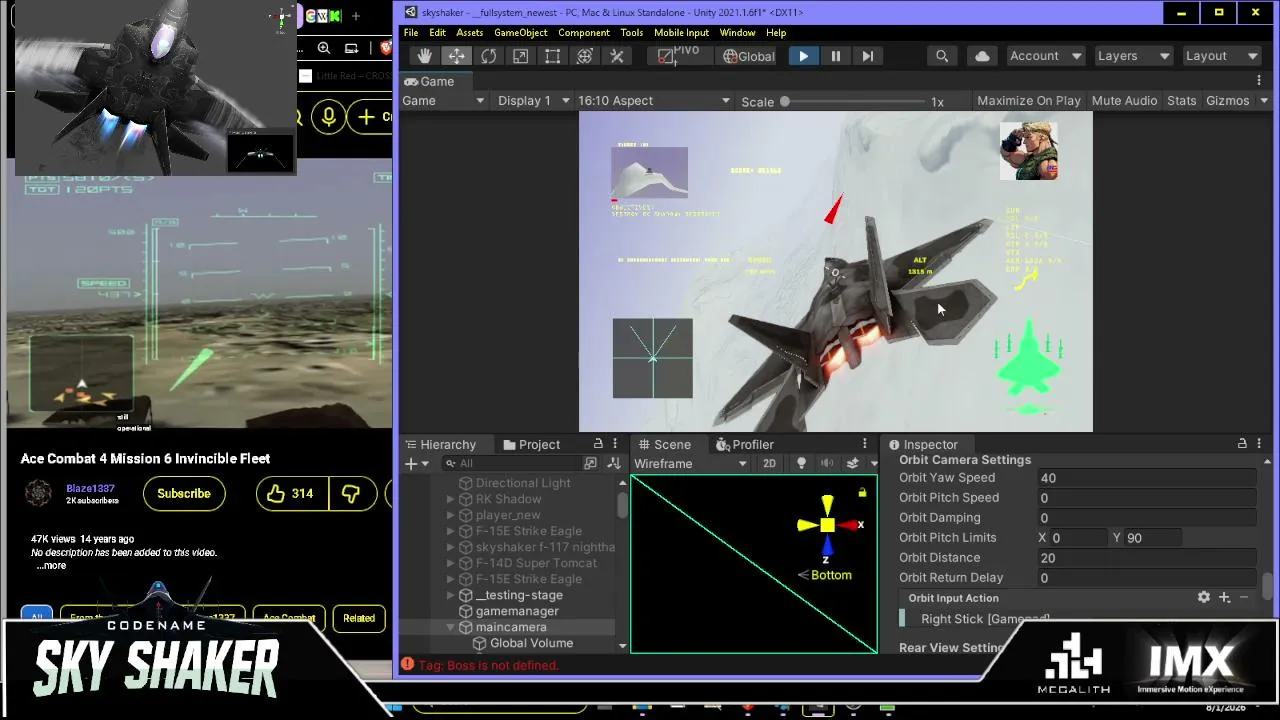
Task: Like the Ace Combat 4 video
Action: tap(291, 493)
